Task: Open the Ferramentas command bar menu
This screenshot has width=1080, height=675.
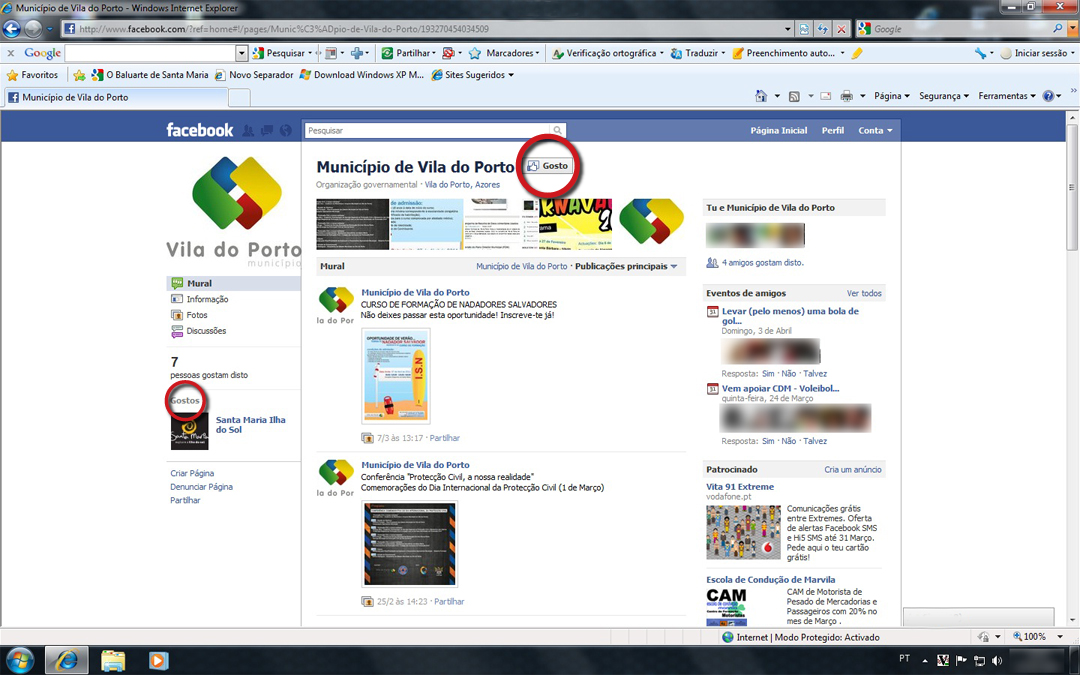Action: click(1007, 96)
